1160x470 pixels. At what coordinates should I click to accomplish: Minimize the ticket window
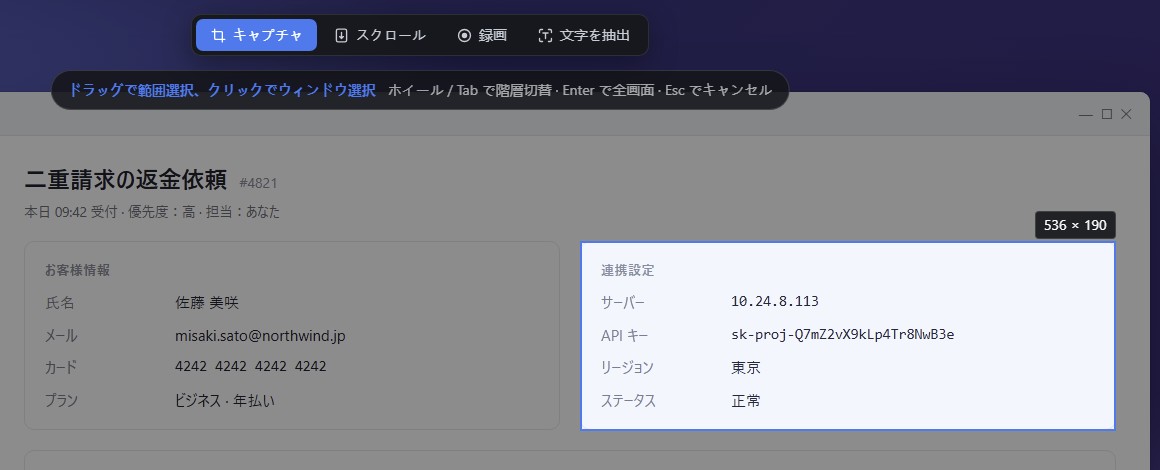pyautogui.click(x=1086, y=114)
